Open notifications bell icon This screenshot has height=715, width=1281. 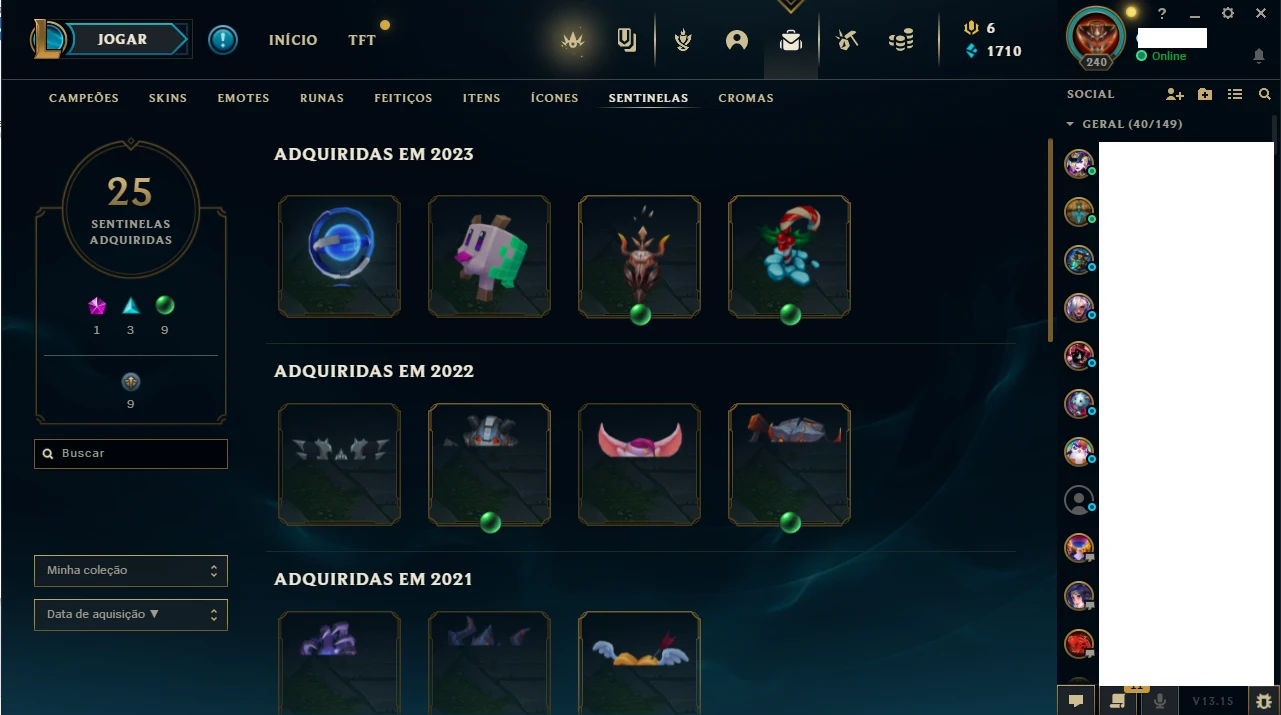(1259, 56)
